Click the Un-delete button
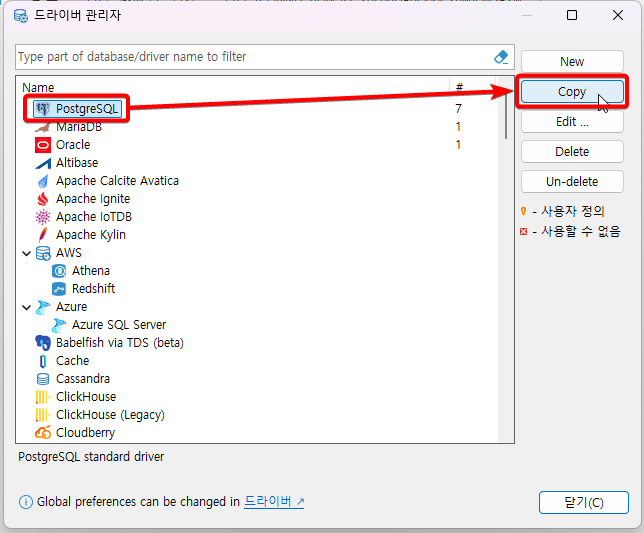Screen dimensions: 644x533 tap(572, 181)
